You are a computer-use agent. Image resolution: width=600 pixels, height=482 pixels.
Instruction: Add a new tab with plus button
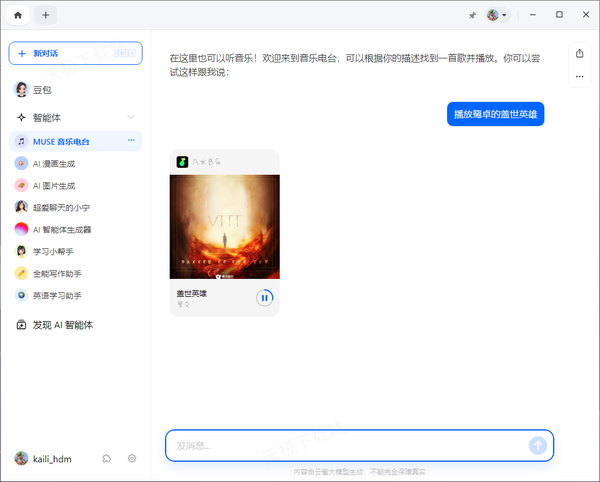click(x=46, y=15)
